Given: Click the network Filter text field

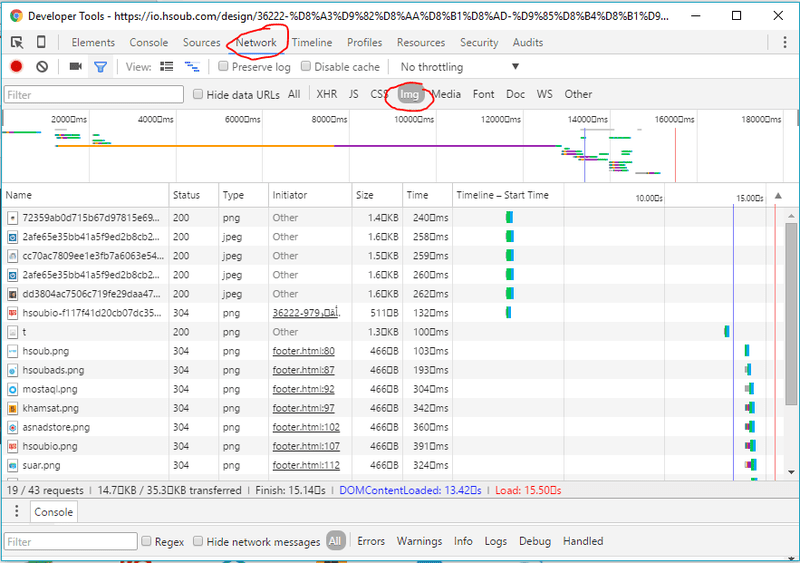Looking at the screenshot, I should [94, 94].
